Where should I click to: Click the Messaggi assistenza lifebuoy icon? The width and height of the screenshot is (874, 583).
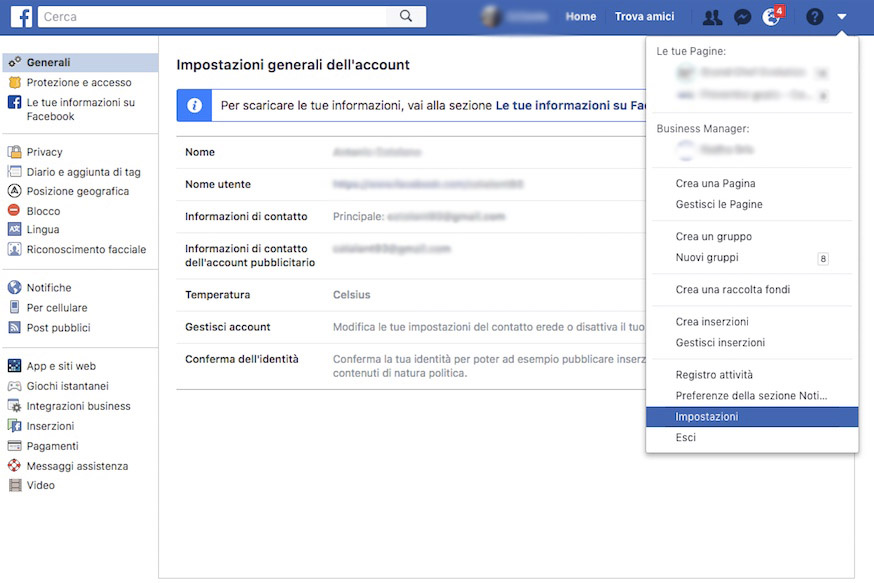(15, 465)
